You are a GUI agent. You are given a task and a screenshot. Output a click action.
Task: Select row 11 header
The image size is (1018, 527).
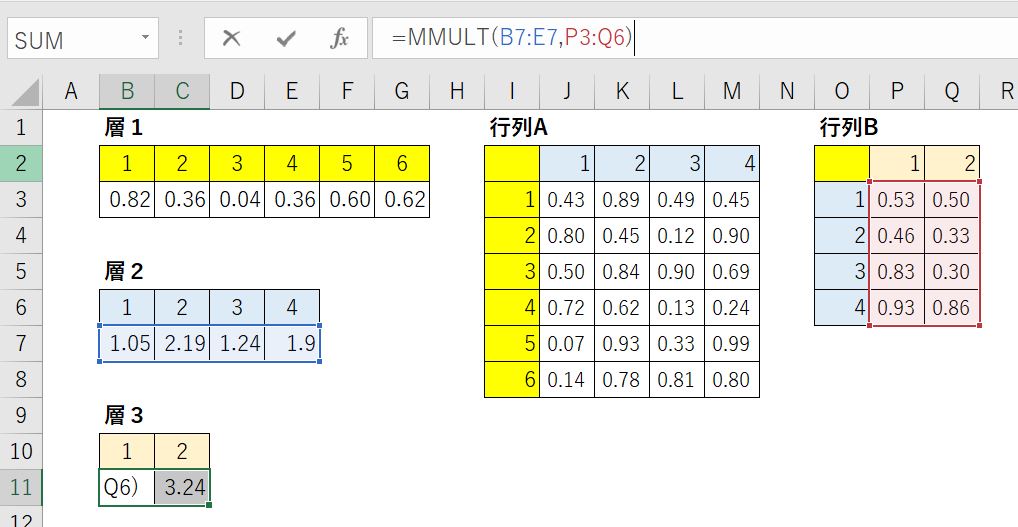[x=21, y=488]
